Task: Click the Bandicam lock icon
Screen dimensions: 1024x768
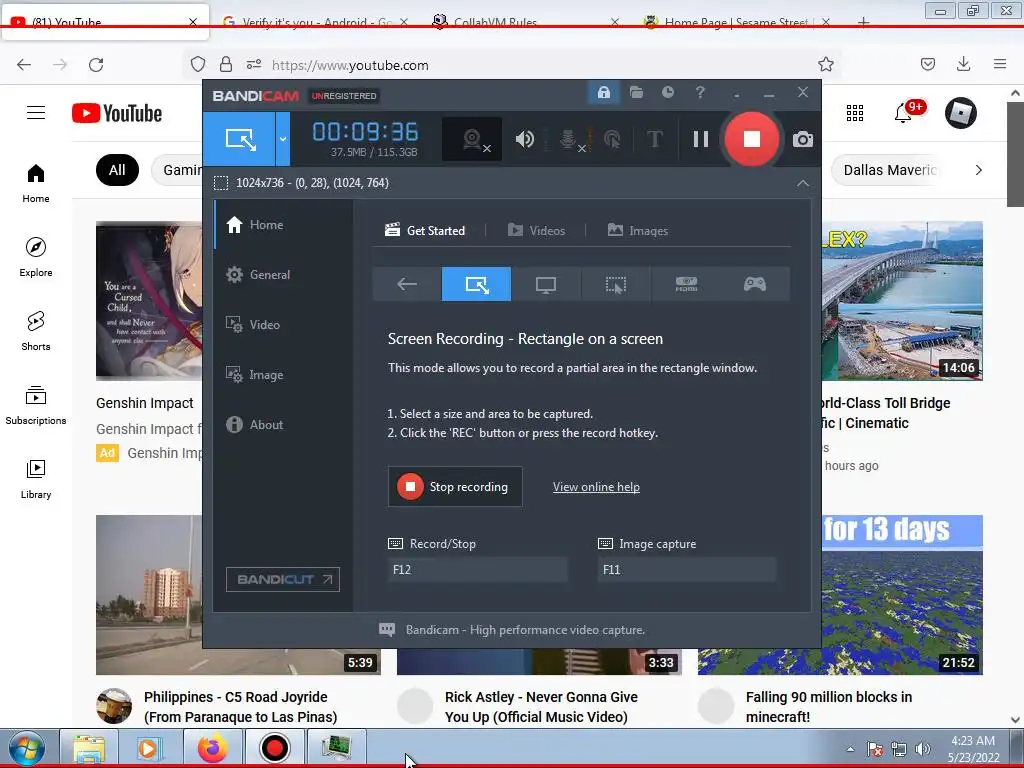Action: (x=603, y=93)
